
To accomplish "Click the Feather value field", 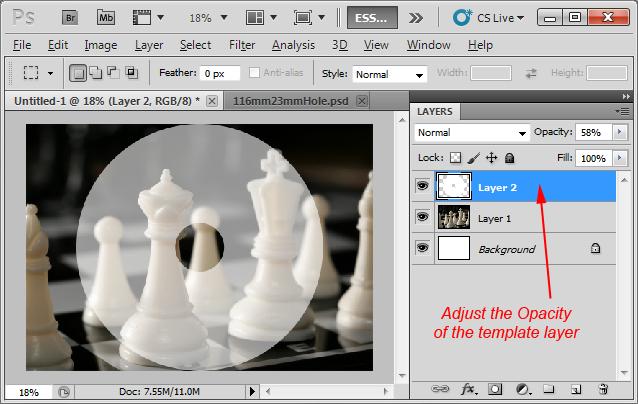I will (x=220, y=74).
